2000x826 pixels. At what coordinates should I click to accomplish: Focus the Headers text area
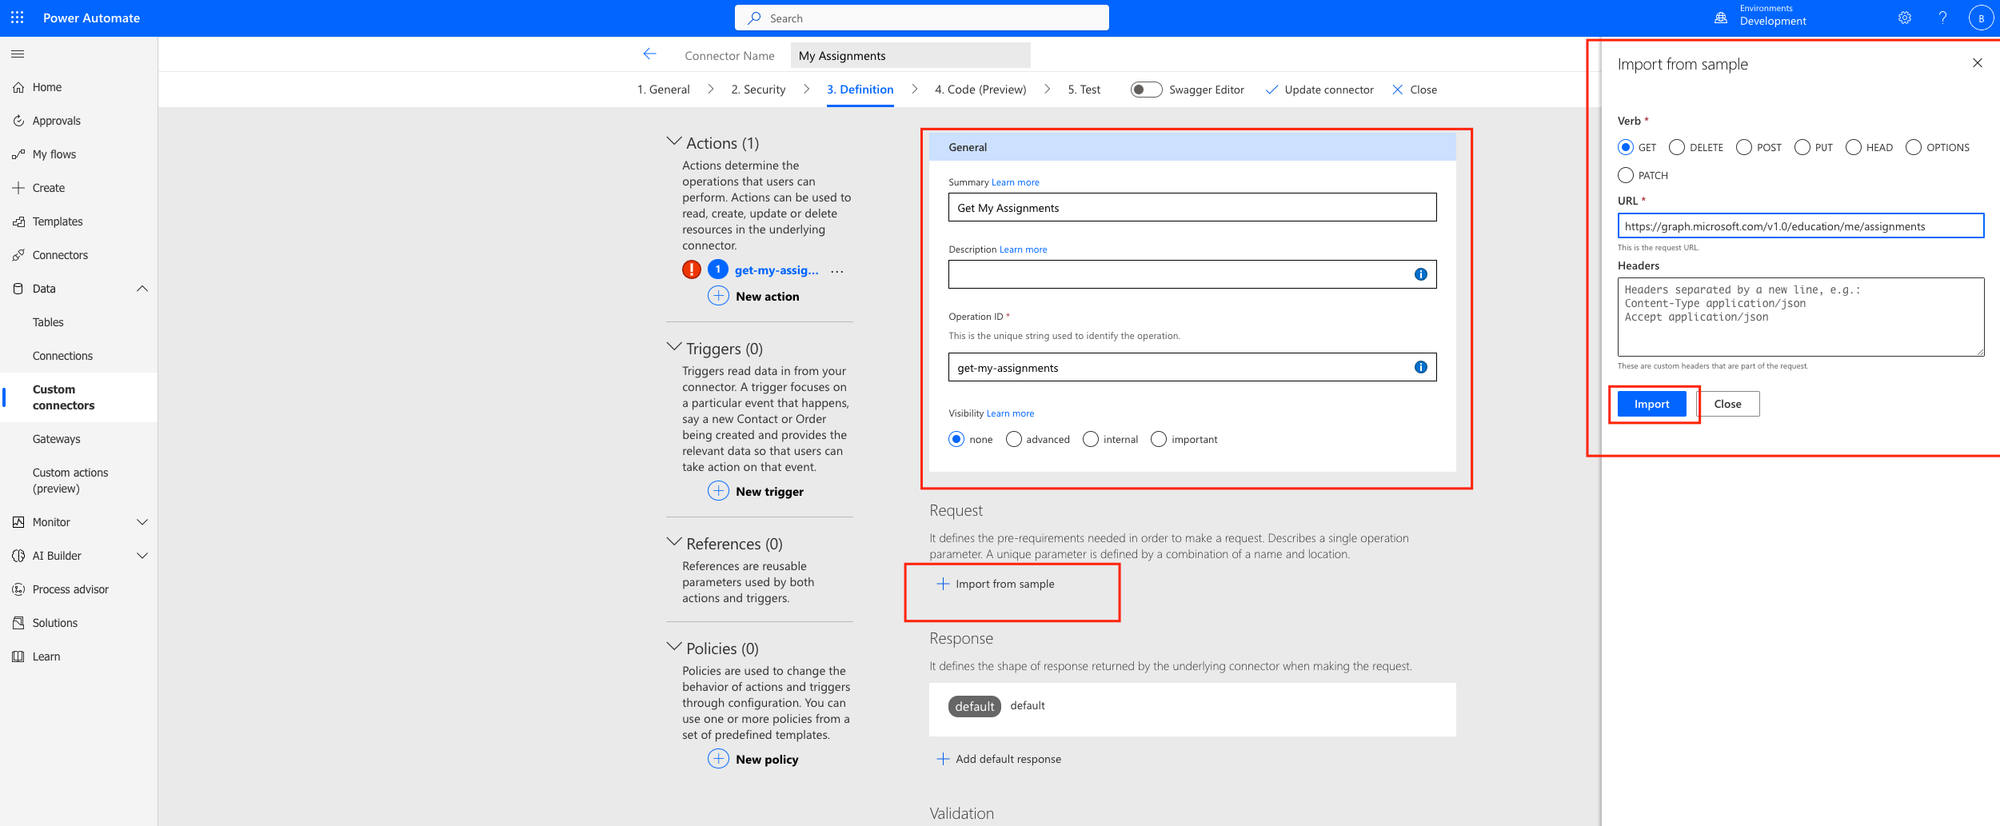(1800, 317)
